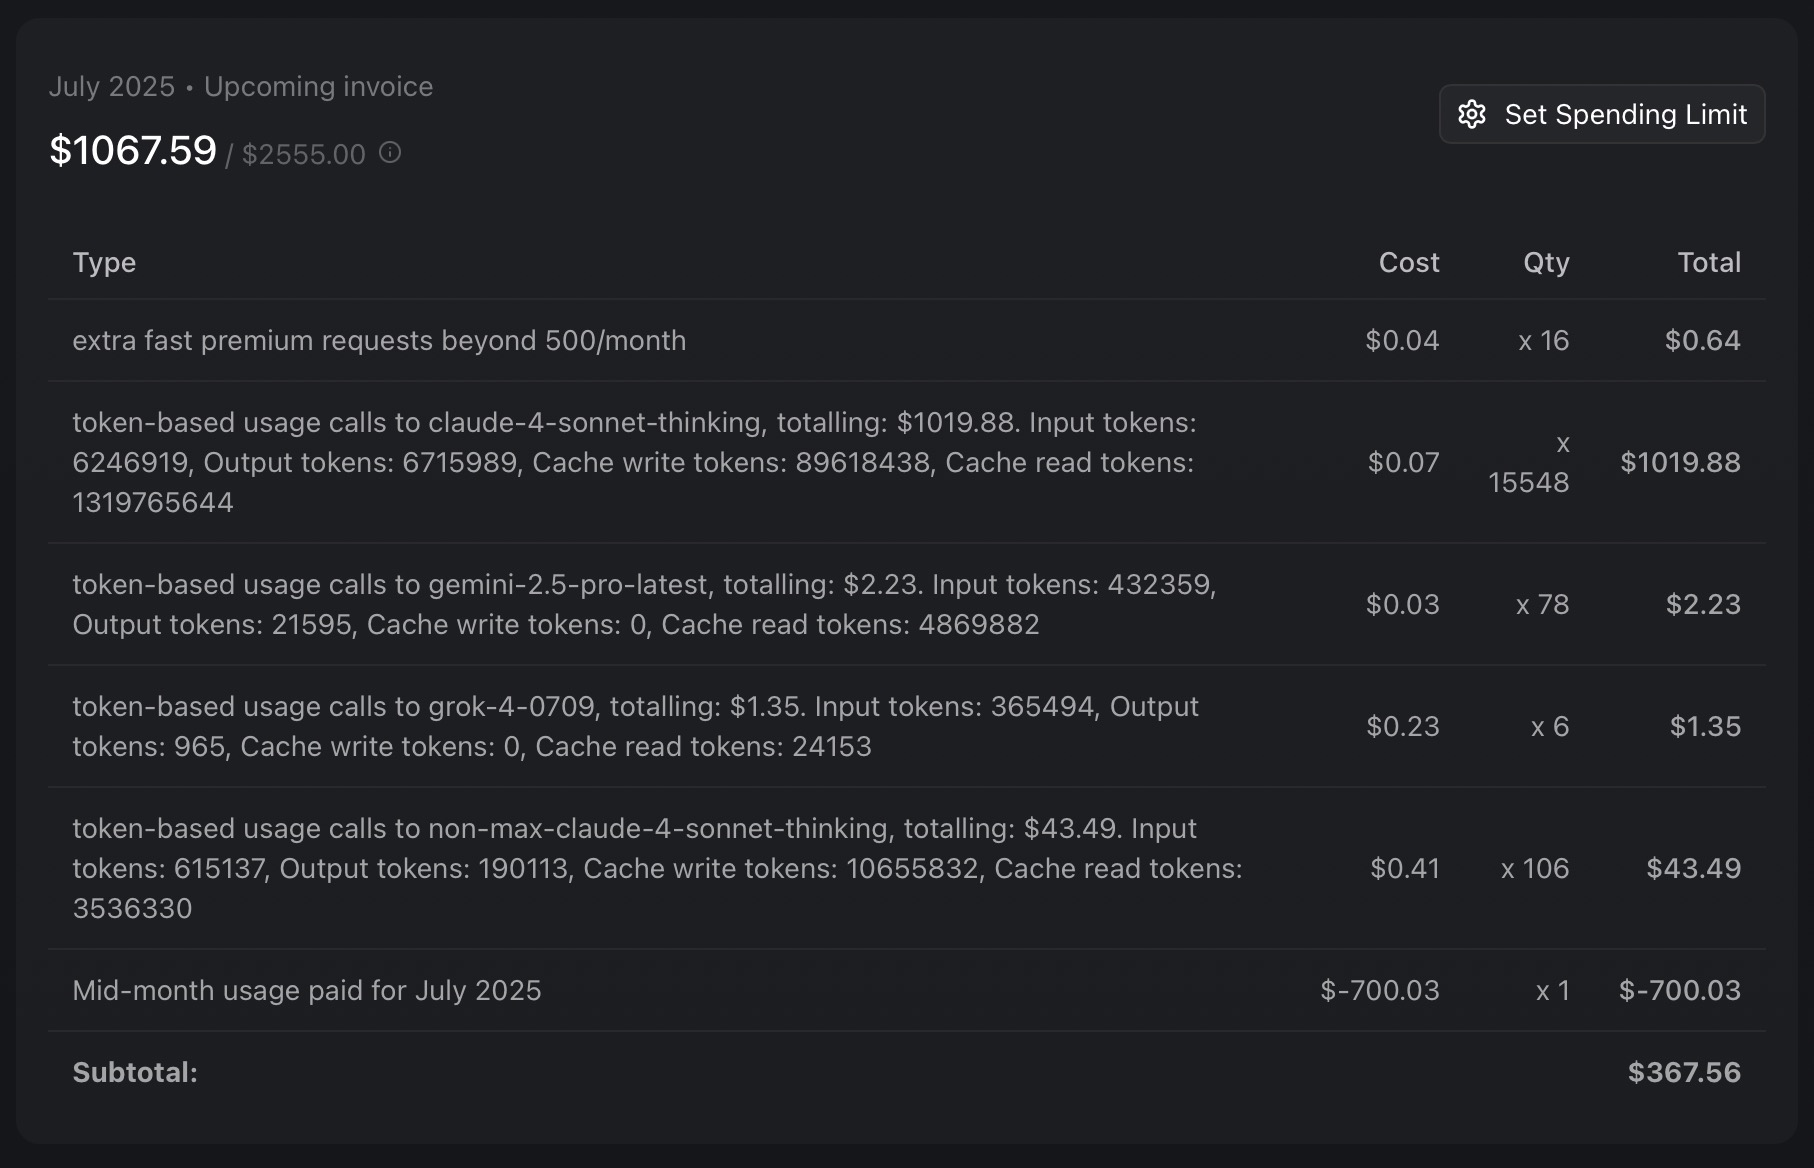Click the gear icon beside Set Spending Limit

pyautogui.click(x=1472, y=114)
